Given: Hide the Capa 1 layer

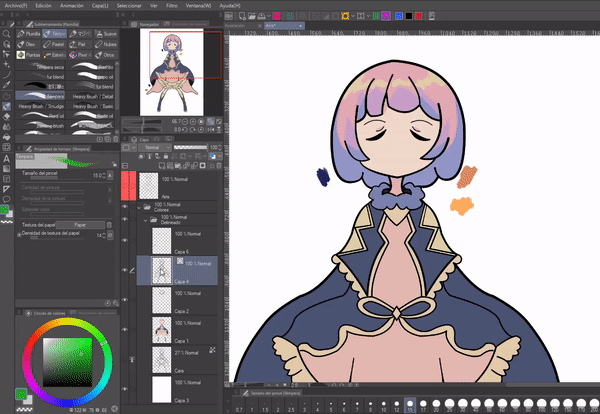Looking at the screenshot, I should click(125, 329).
